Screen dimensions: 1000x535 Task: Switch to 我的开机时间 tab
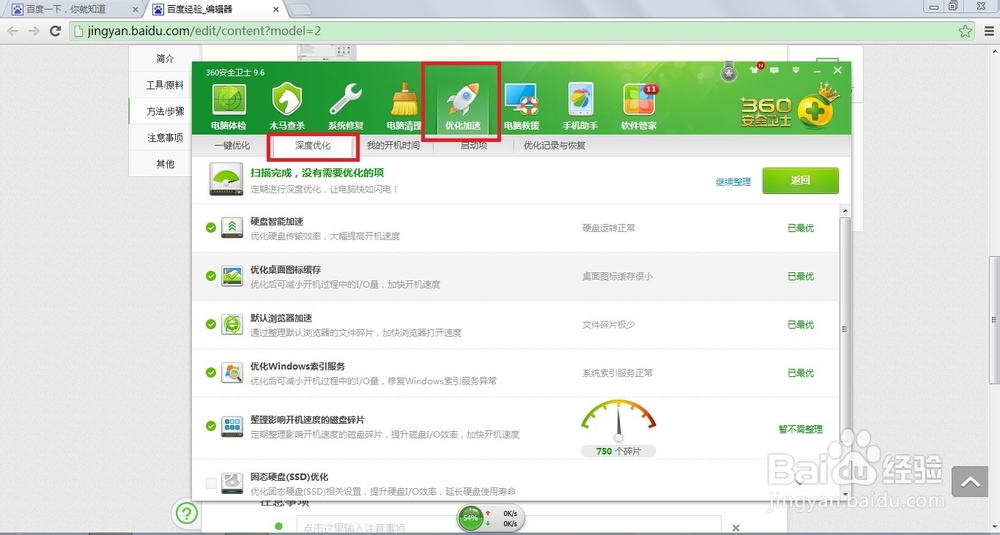pyautogui.click(x=393, y=145)
